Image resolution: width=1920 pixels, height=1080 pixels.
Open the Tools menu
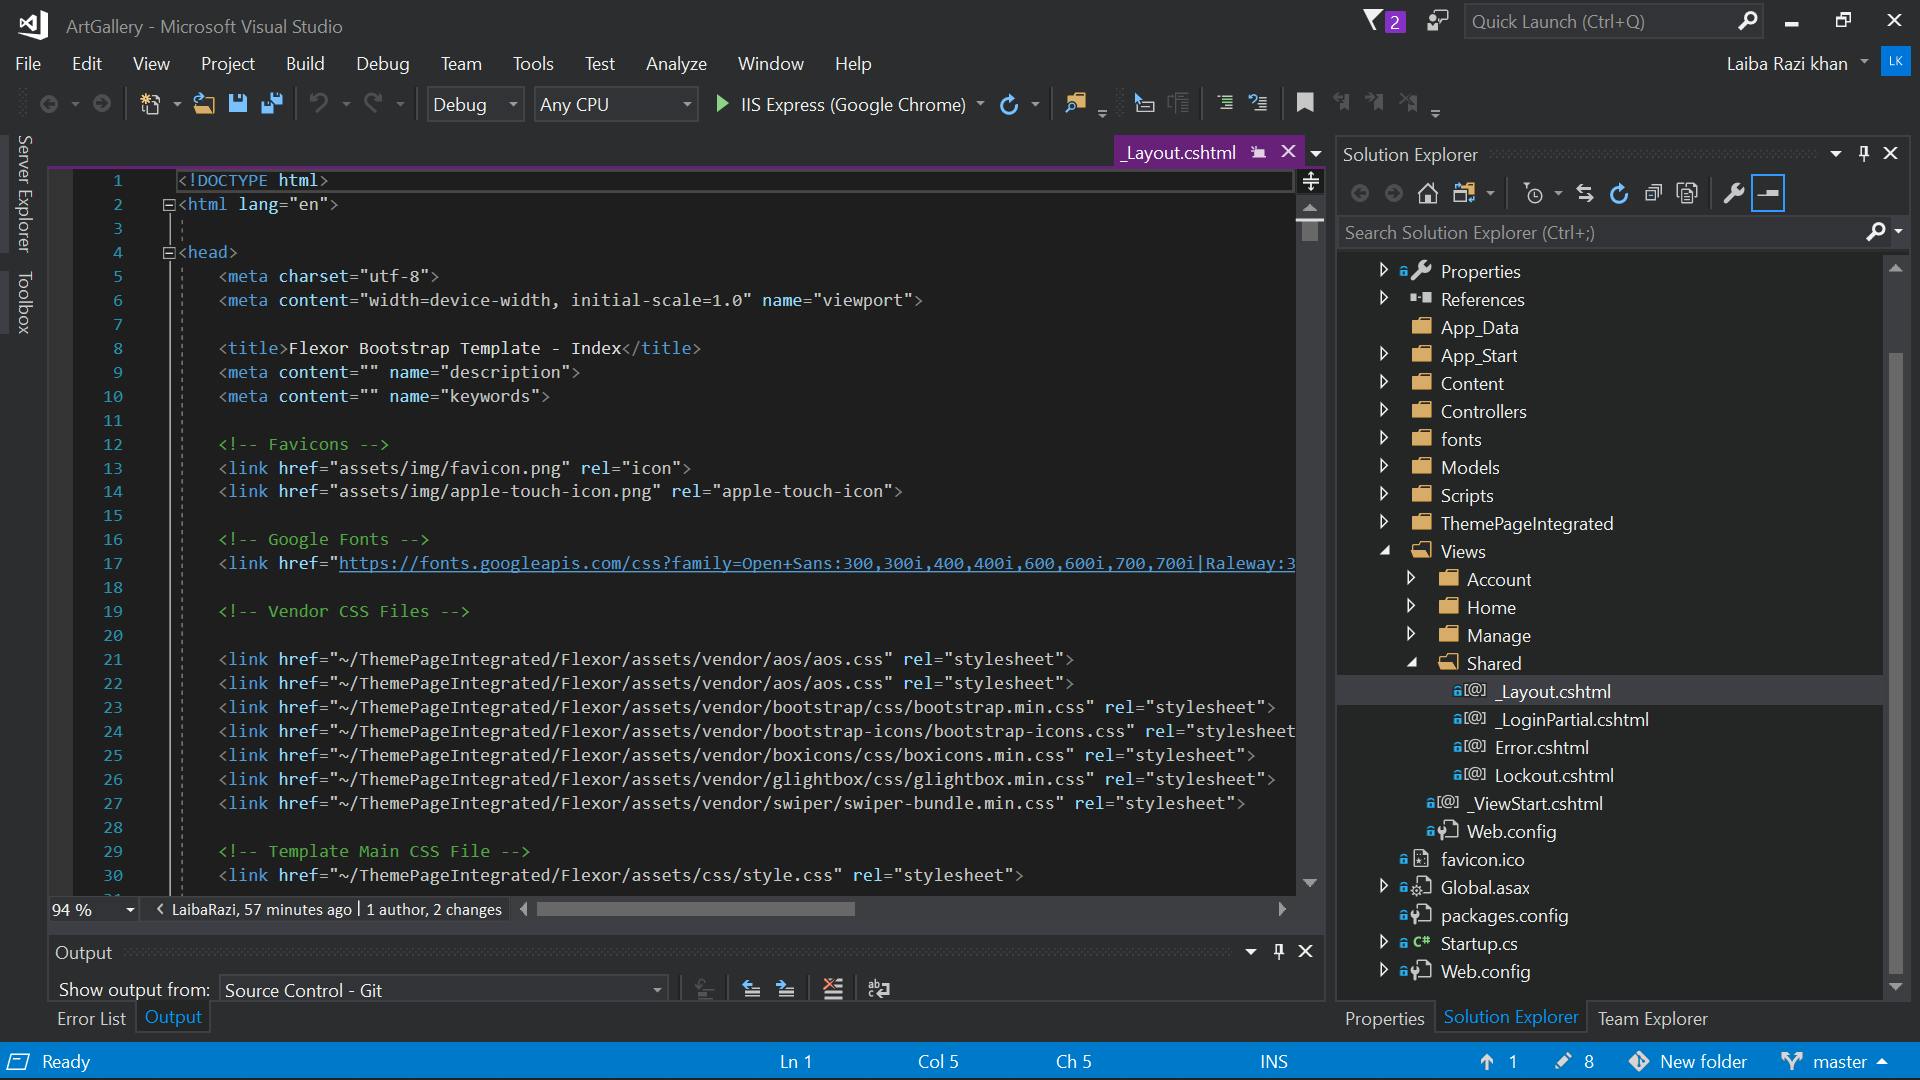533,63
